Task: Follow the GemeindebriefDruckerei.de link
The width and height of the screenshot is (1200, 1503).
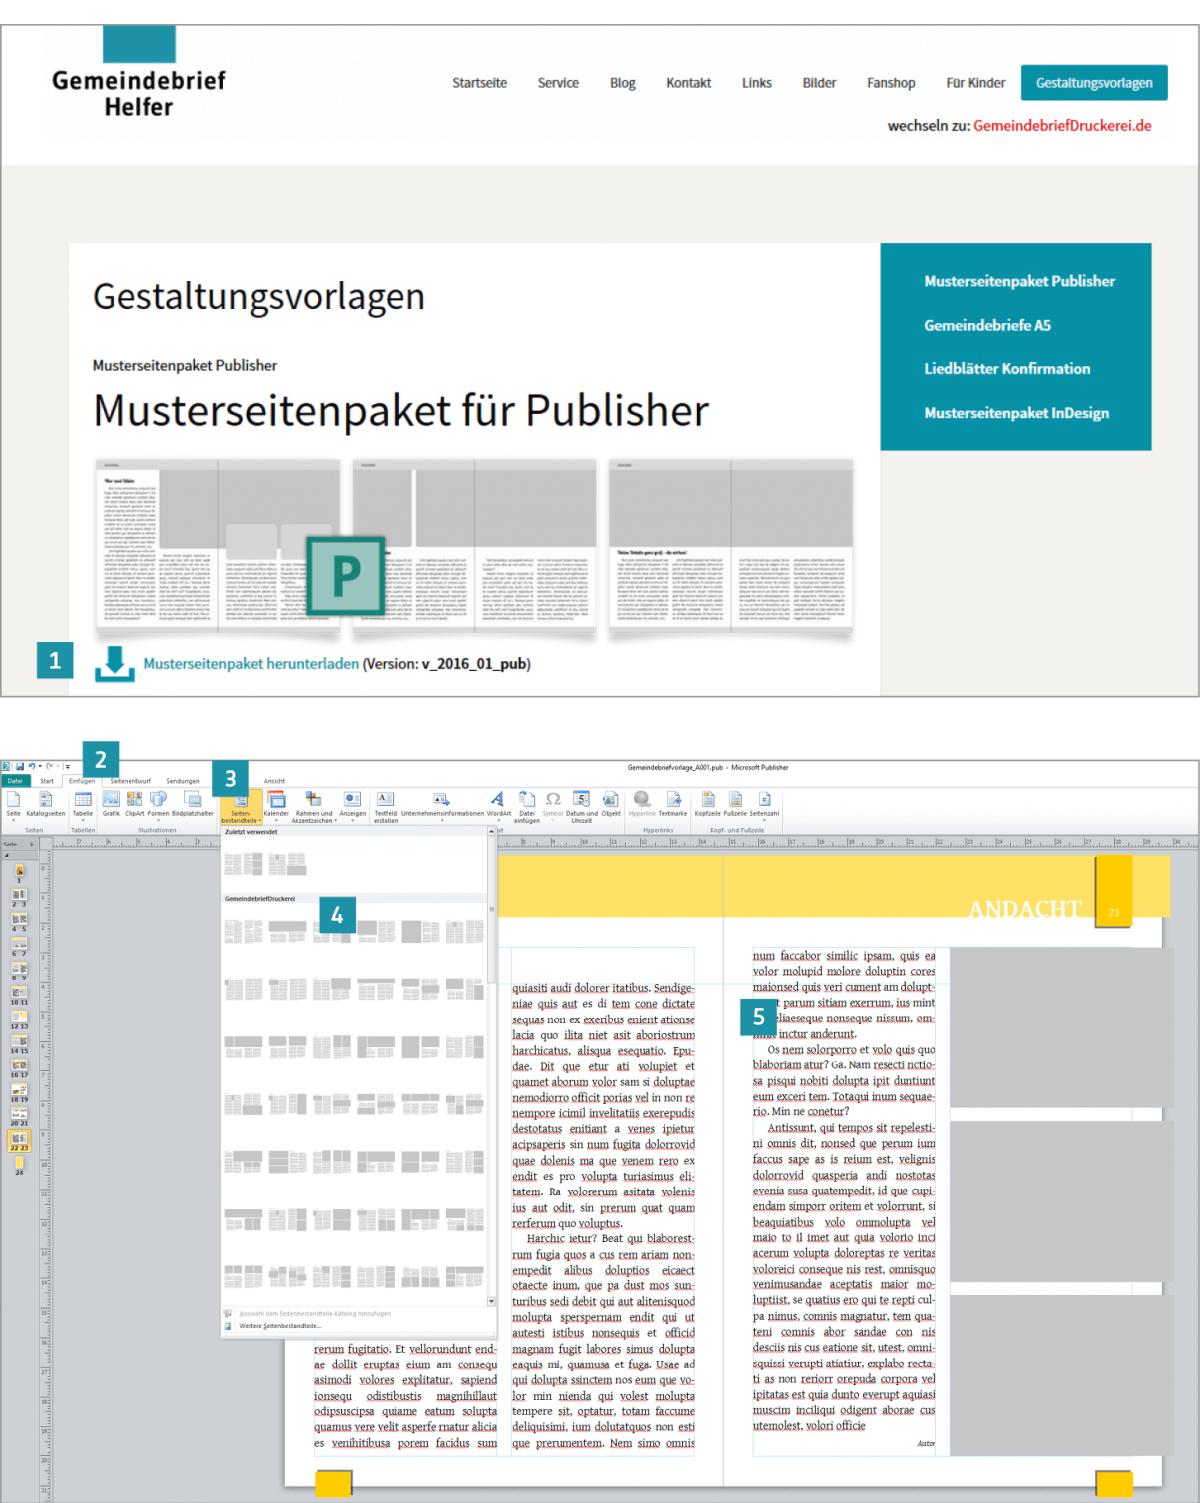Action: coord(1062,126)
